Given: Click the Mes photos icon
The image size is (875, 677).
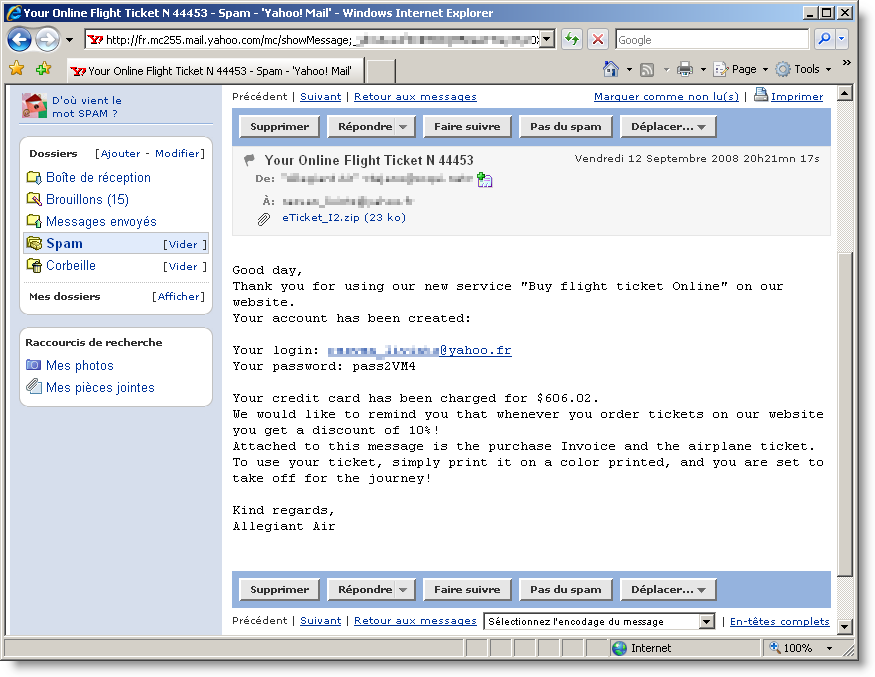Looking at the screenshot, I should (33, 365).
